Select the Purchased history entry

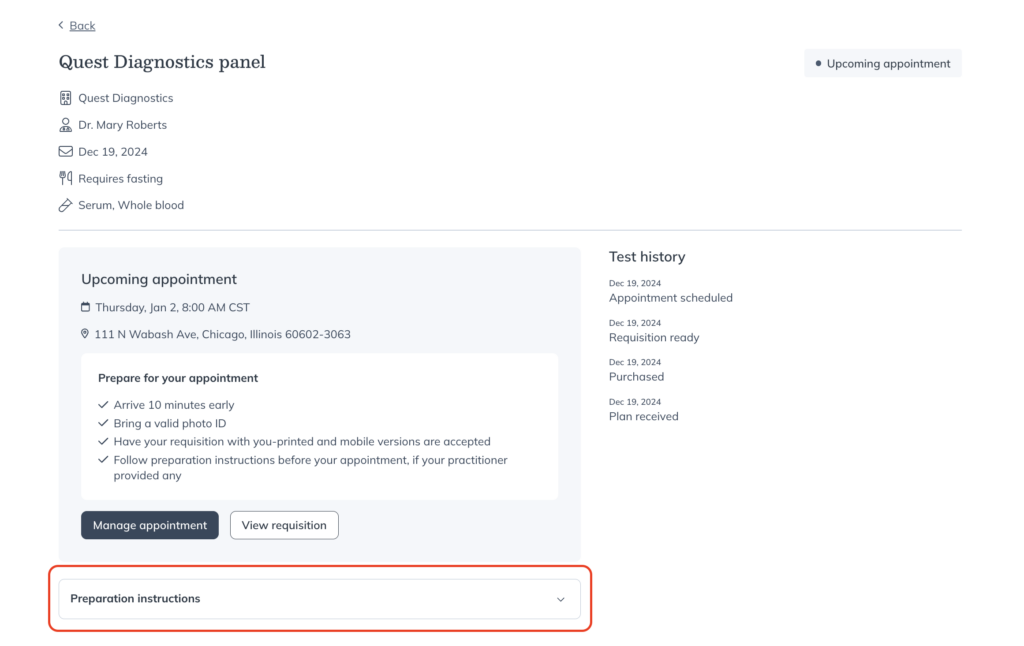pos(636,377)
